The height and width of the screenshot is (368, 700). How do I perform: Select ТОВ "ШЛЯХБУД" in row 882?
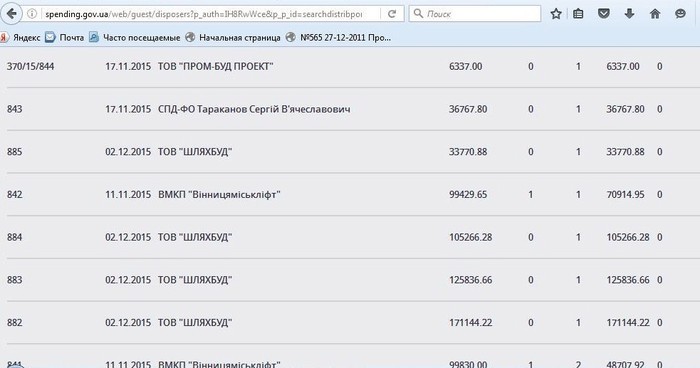tap(195, 322)
